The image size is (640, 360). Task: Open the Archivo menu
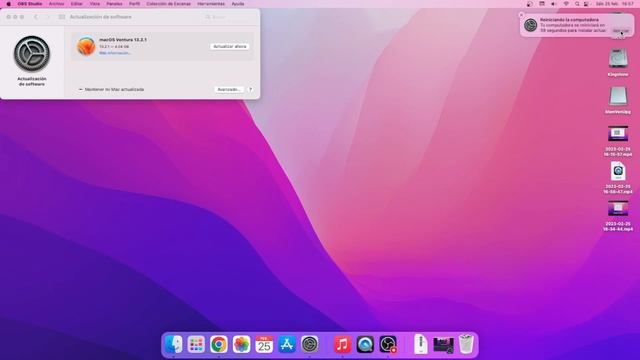tap(56, 4)
